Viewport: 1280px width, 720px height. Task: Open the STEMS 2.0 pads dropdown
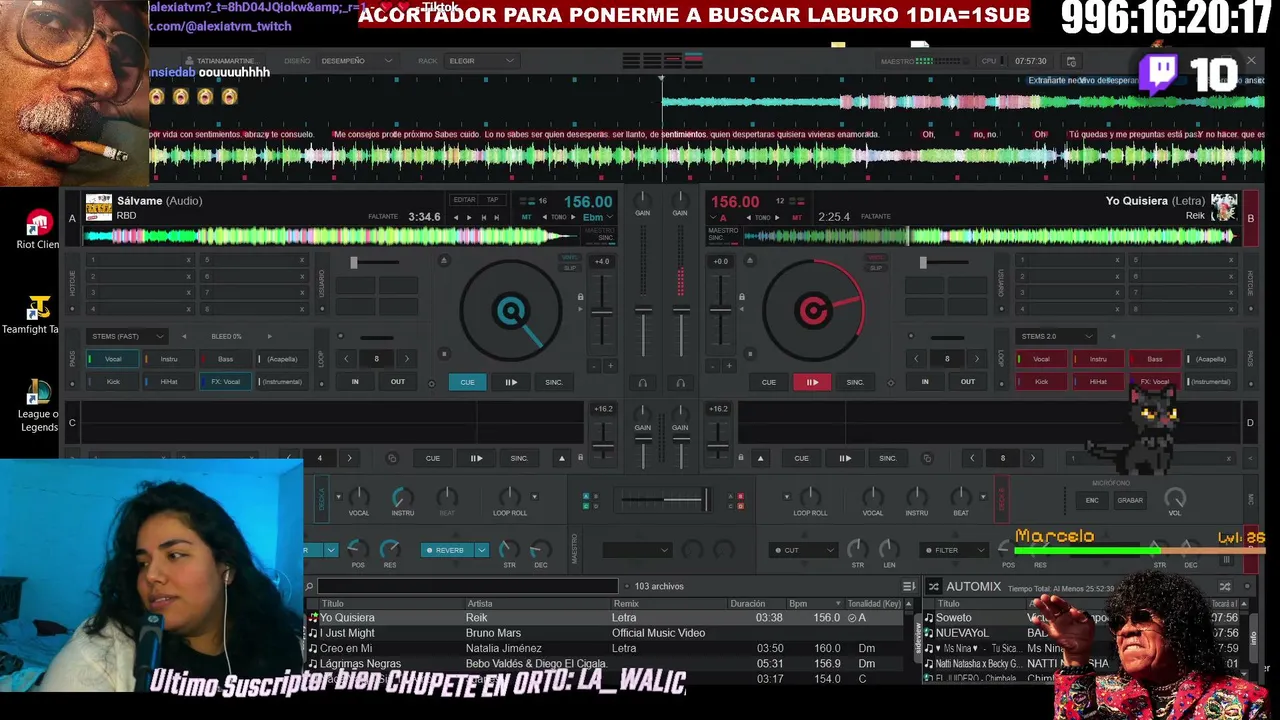click(1055, 336)
